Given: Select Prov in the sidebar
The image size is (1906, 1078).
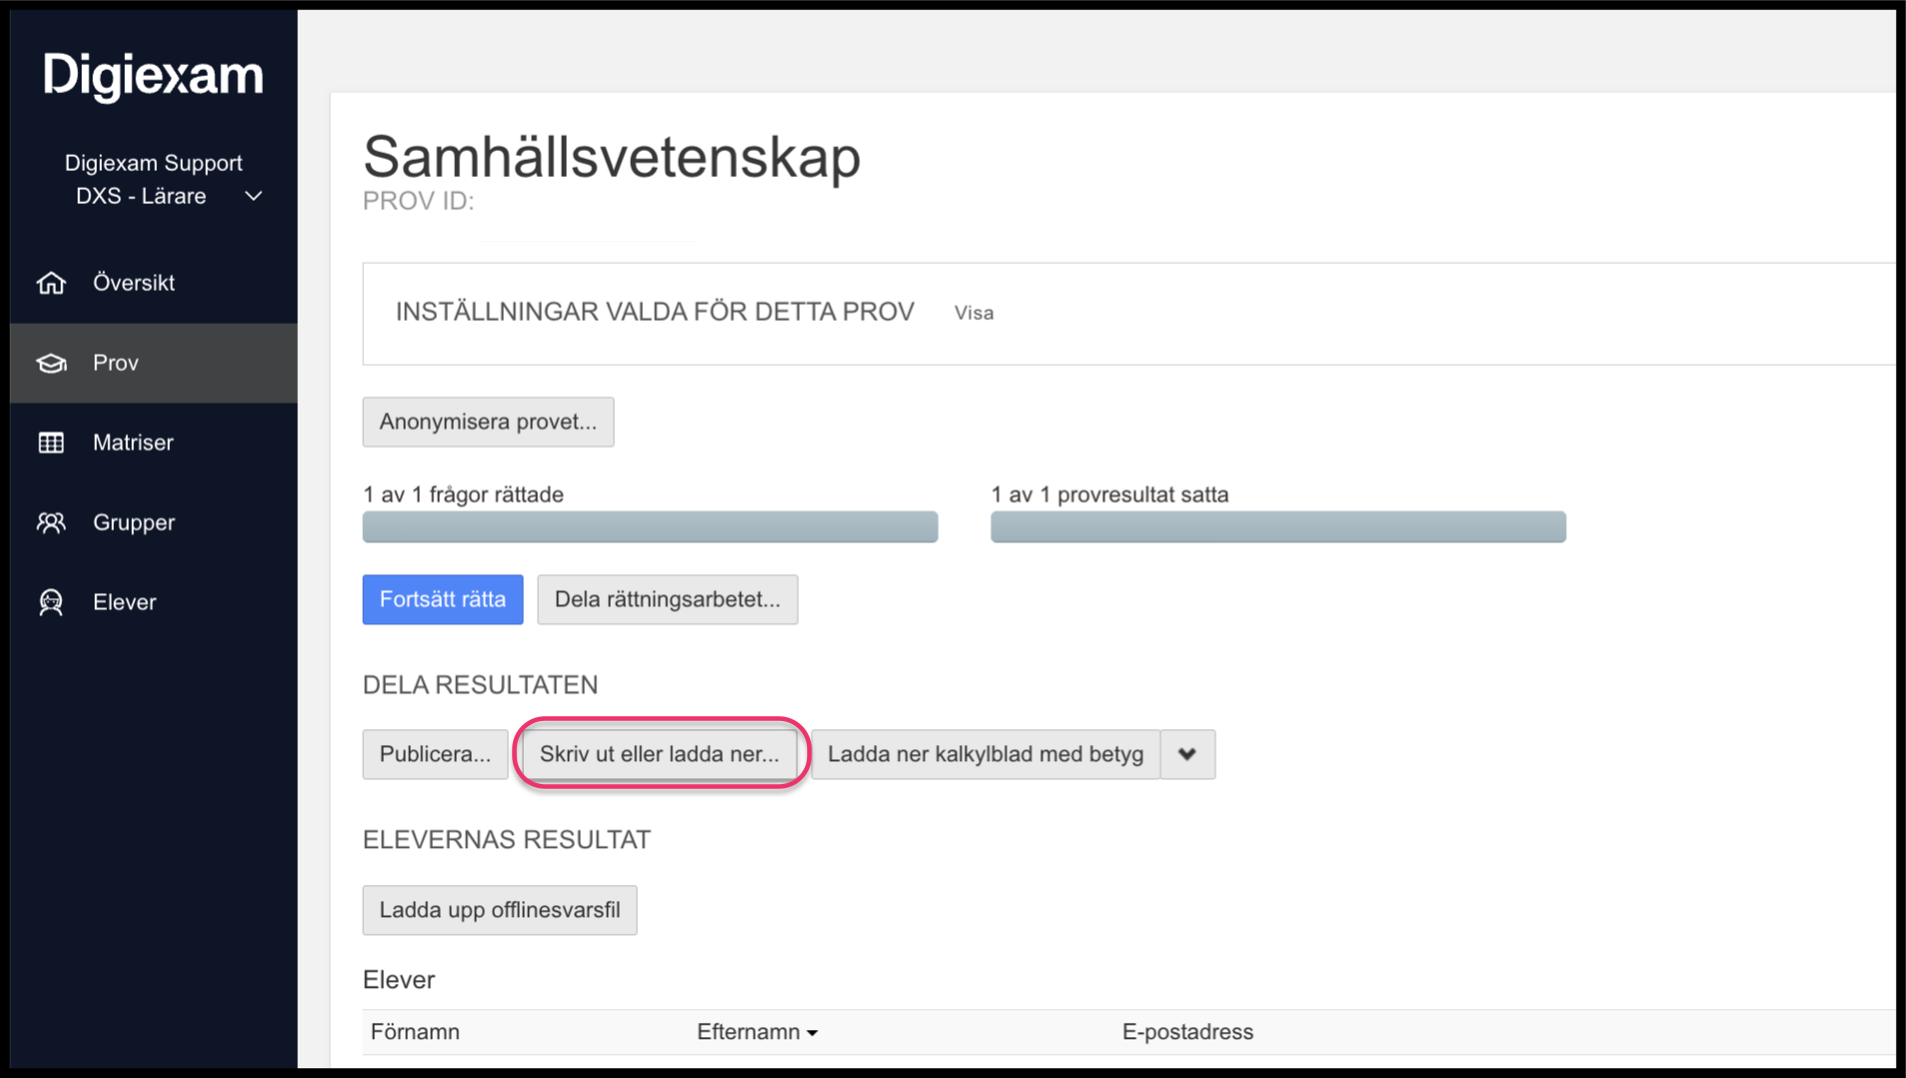Looking at the screenshot, I should pyautogui.click(x=154, y=363).
